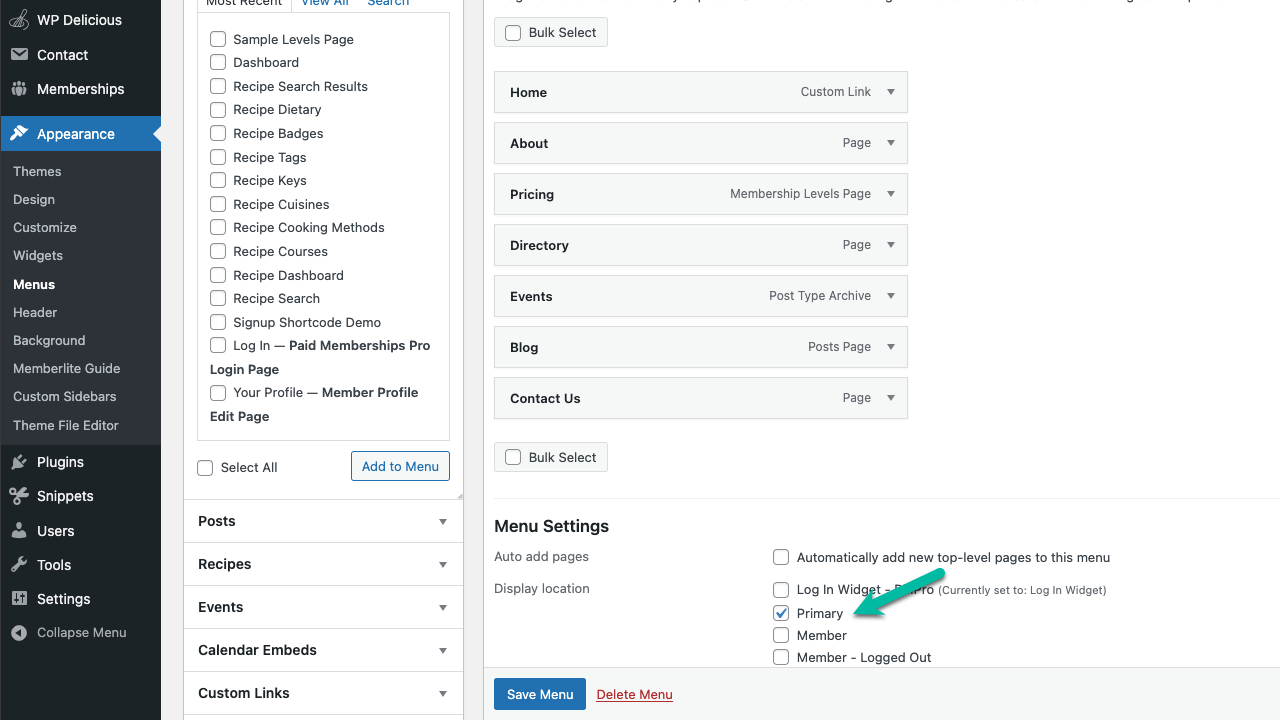Image resolution: width=1280 pixels, height=720 pixels.
Task: Tick the Signup Shortcode Demo checkbox
Action: point(218,322)
